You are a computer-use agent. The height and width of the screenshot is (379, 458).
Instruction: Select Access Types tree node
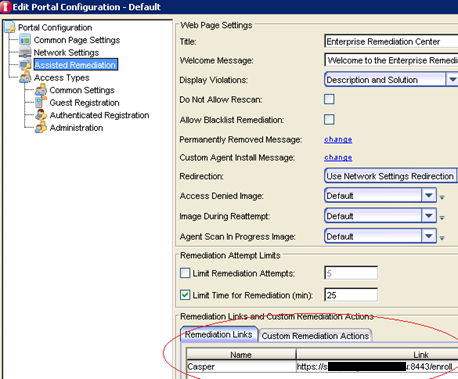(62, 77)
